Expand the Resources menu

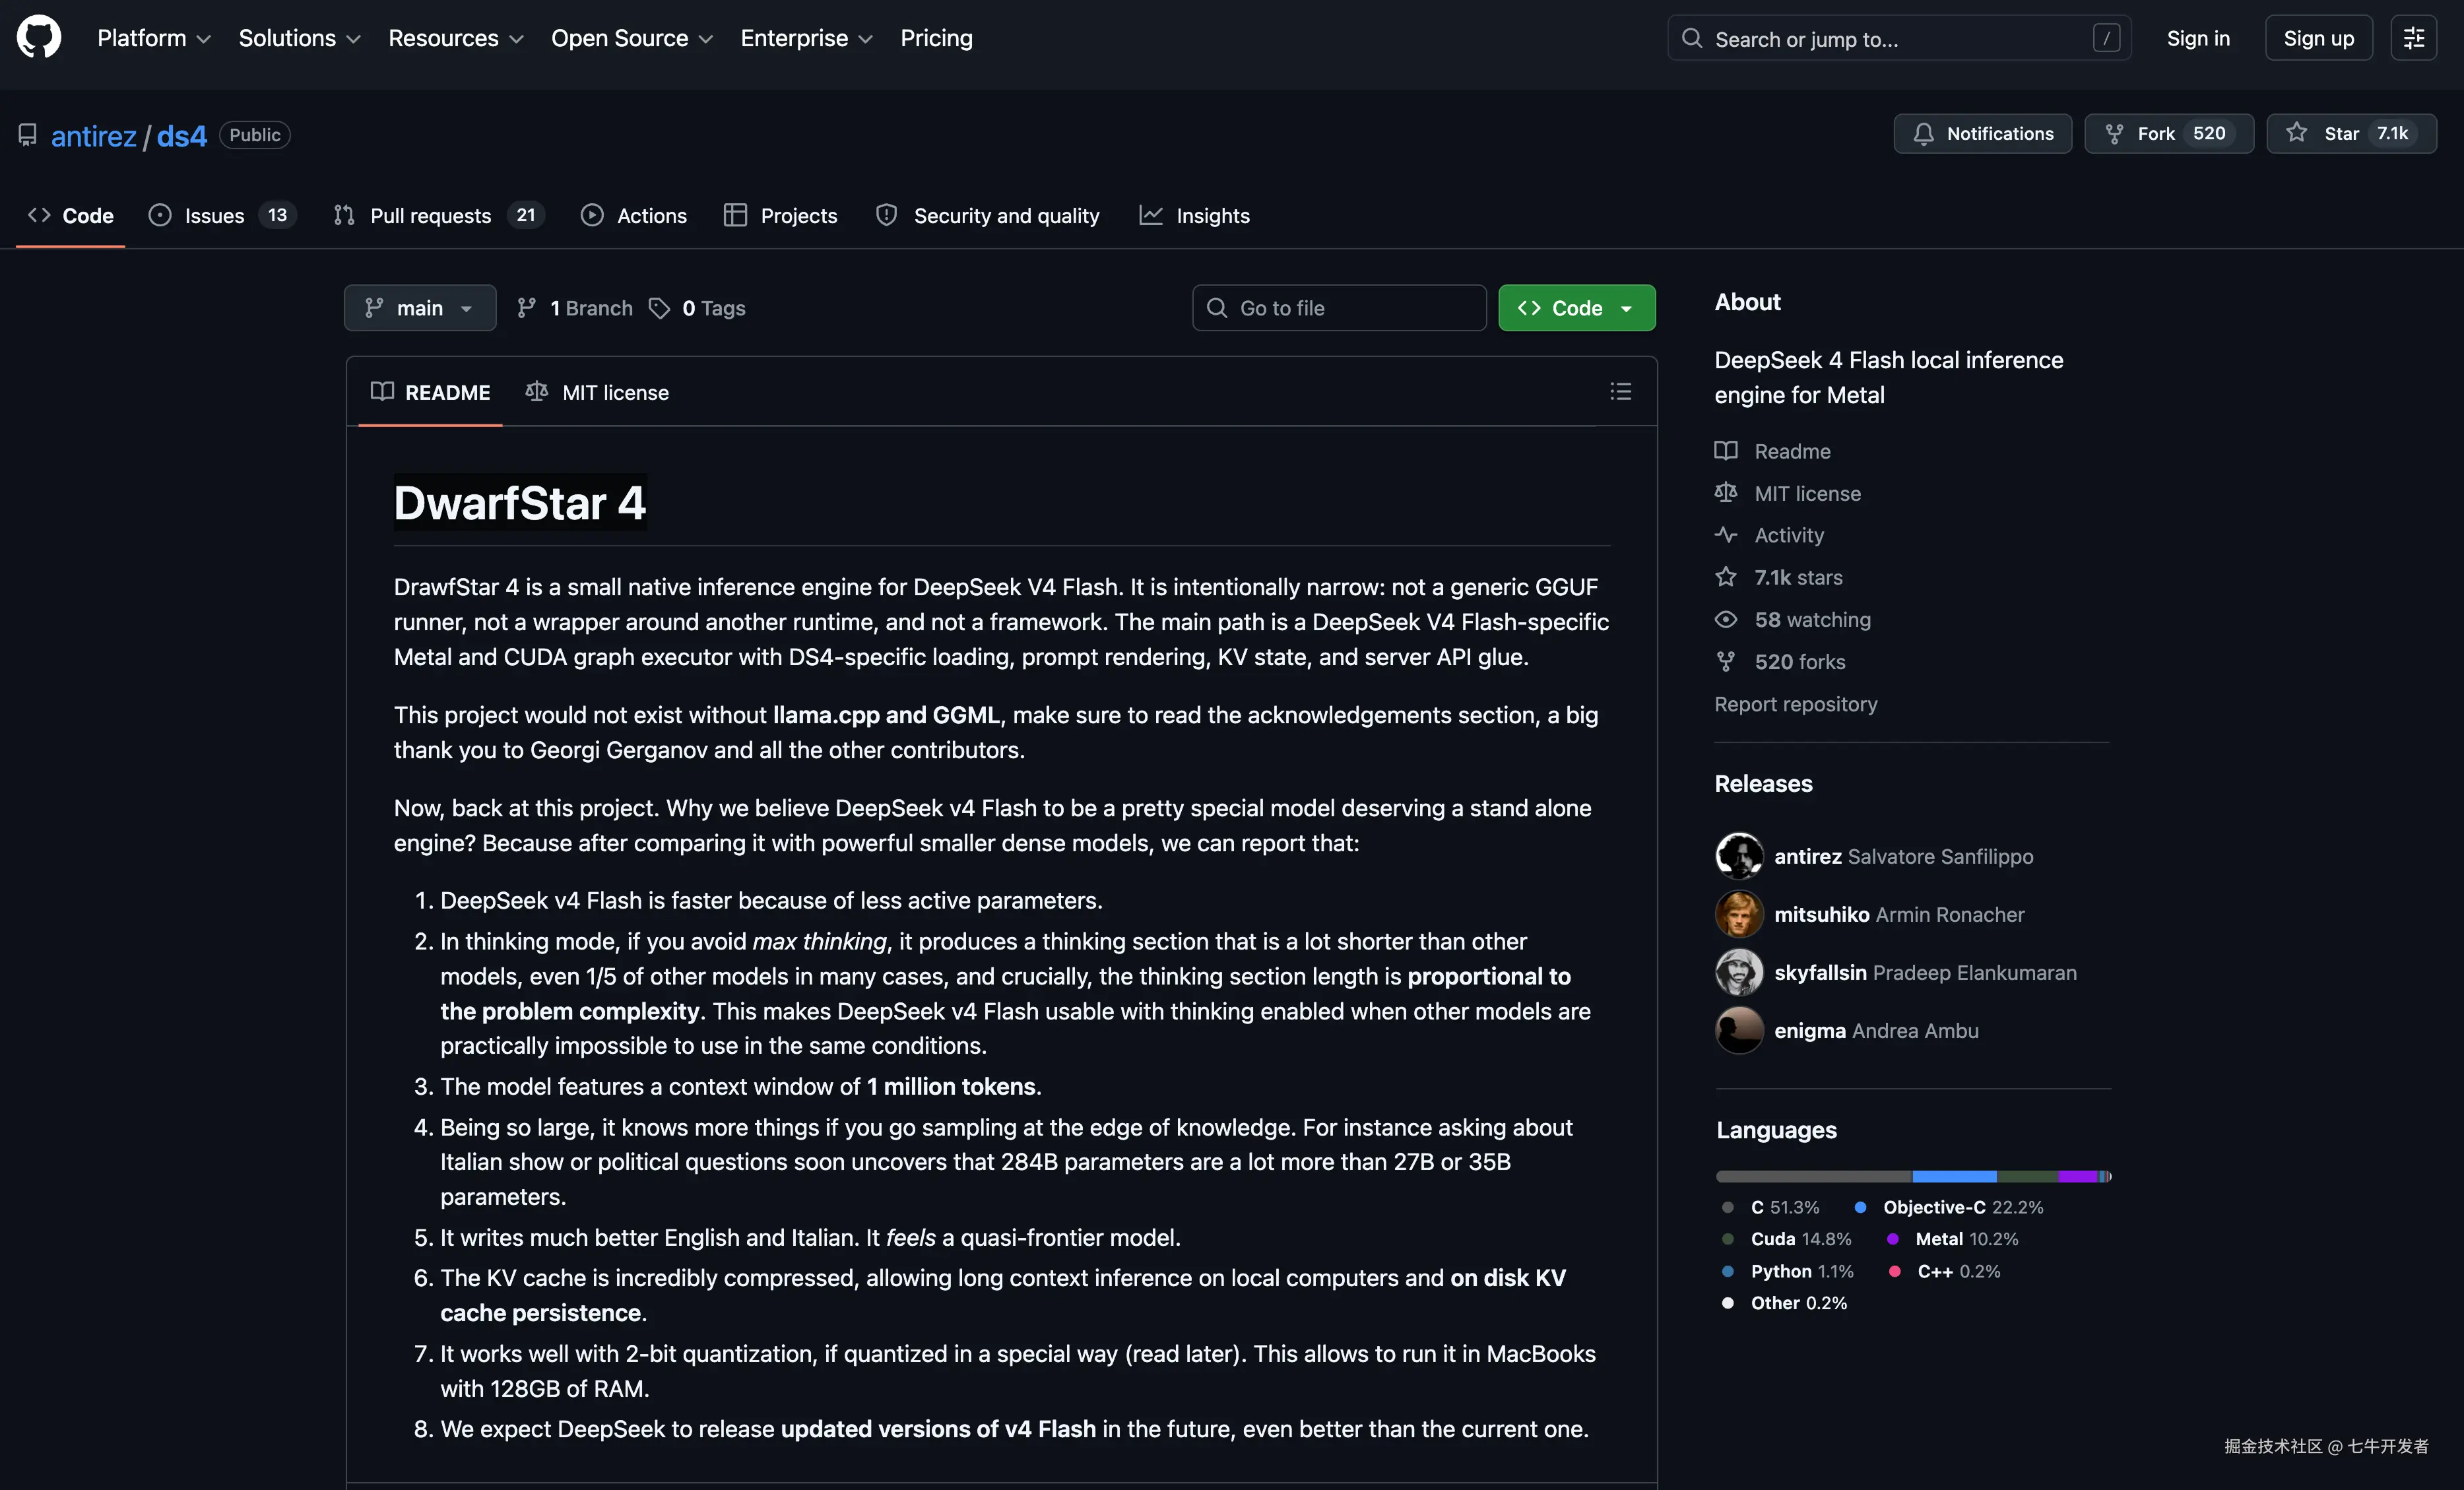(x=456, y=38)
